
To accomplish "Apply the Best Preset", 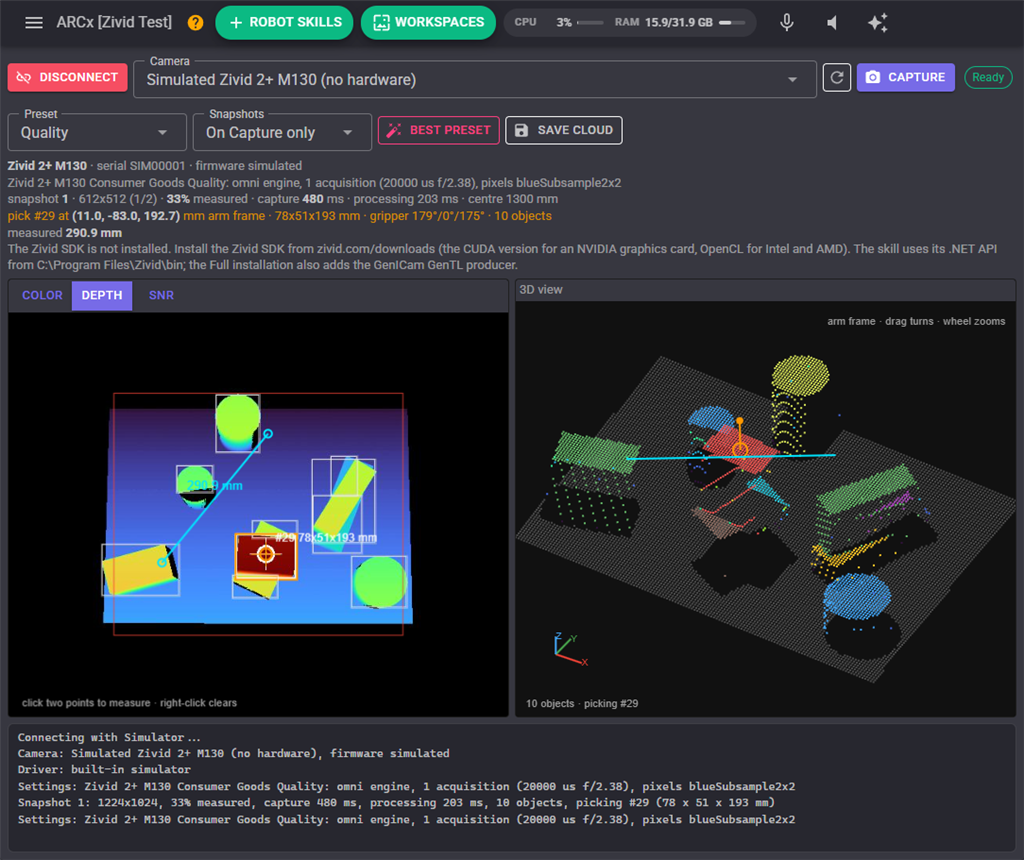I will 439,130.
